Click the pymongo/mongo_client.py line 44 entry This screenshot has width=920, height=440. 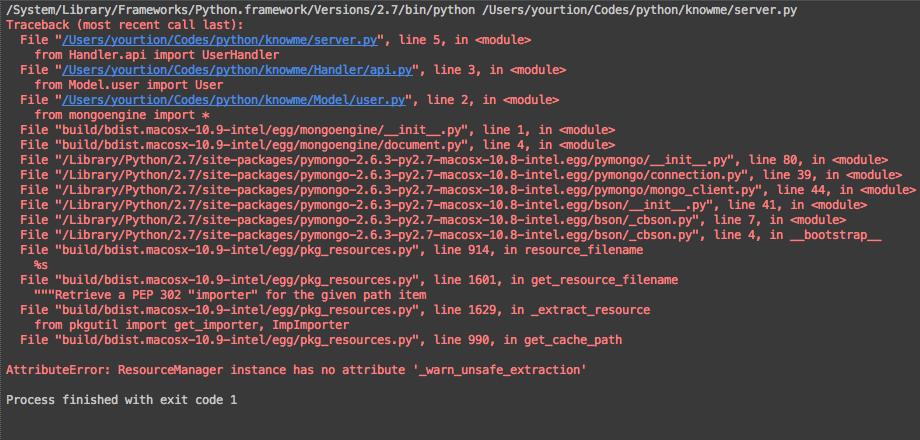click(460, 190)
